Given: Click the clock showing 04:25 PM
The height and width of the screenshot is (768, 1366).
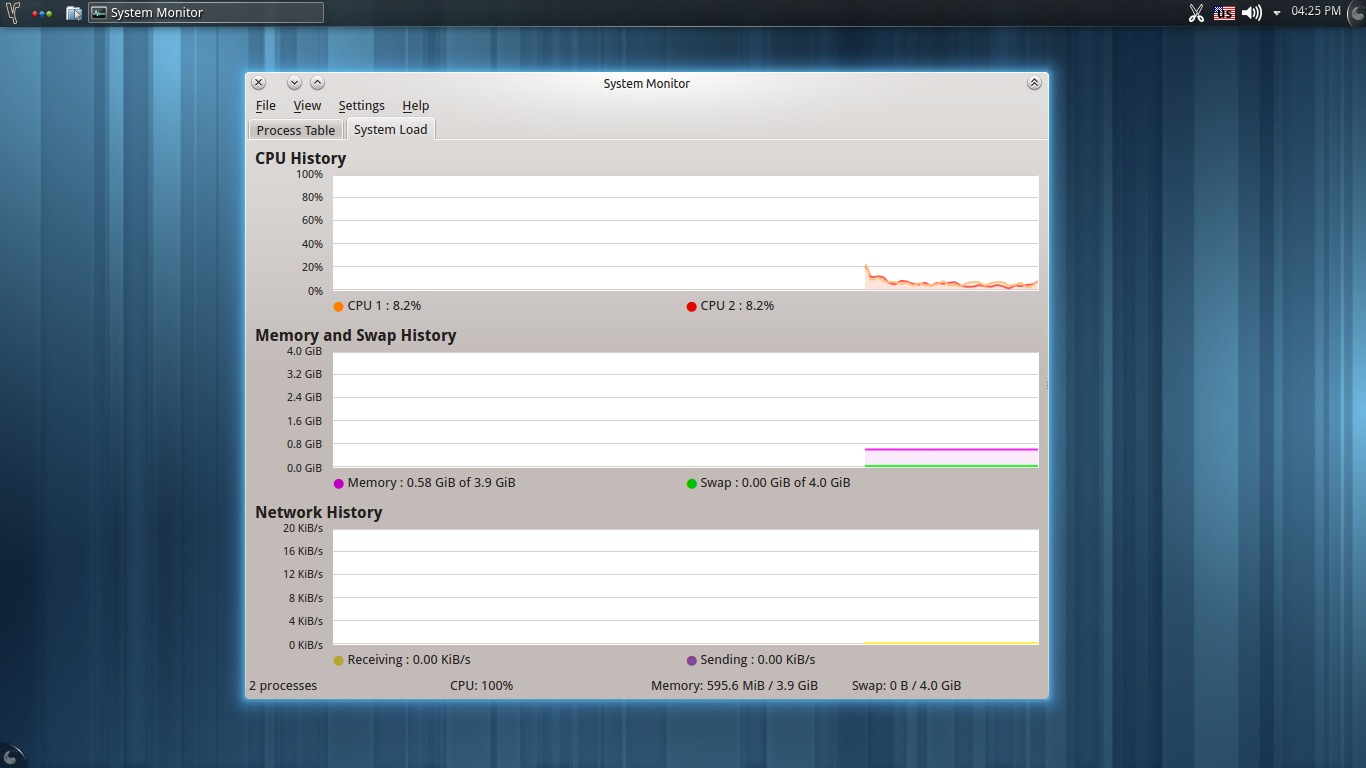Looking at the screenshot, I should click(1315, 12).
